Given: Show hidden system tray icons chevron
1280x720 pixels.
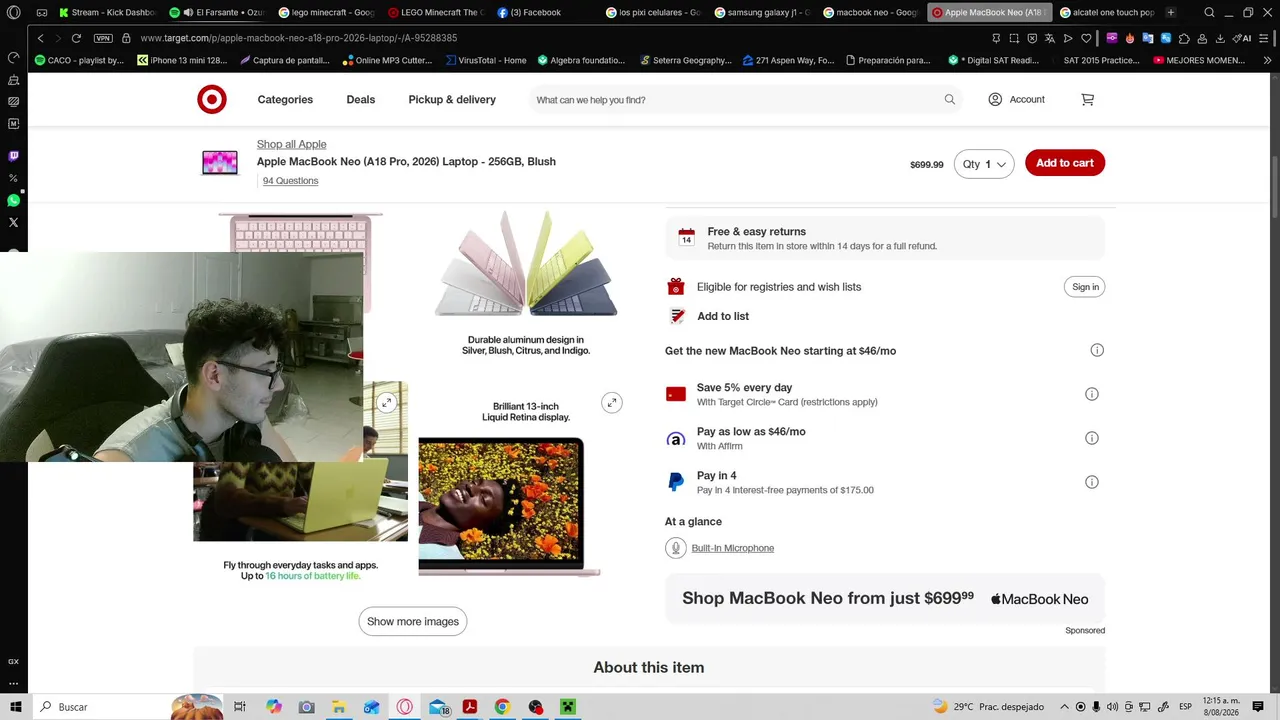Looking at the screenshot, I should (x=1064, y=707).
